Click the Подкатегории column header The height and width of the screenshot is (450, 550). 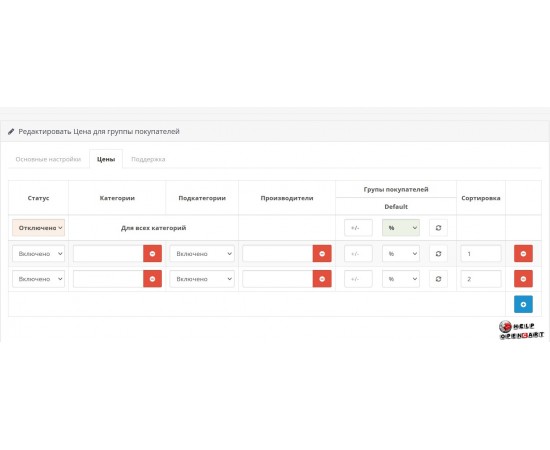(202, 198)
